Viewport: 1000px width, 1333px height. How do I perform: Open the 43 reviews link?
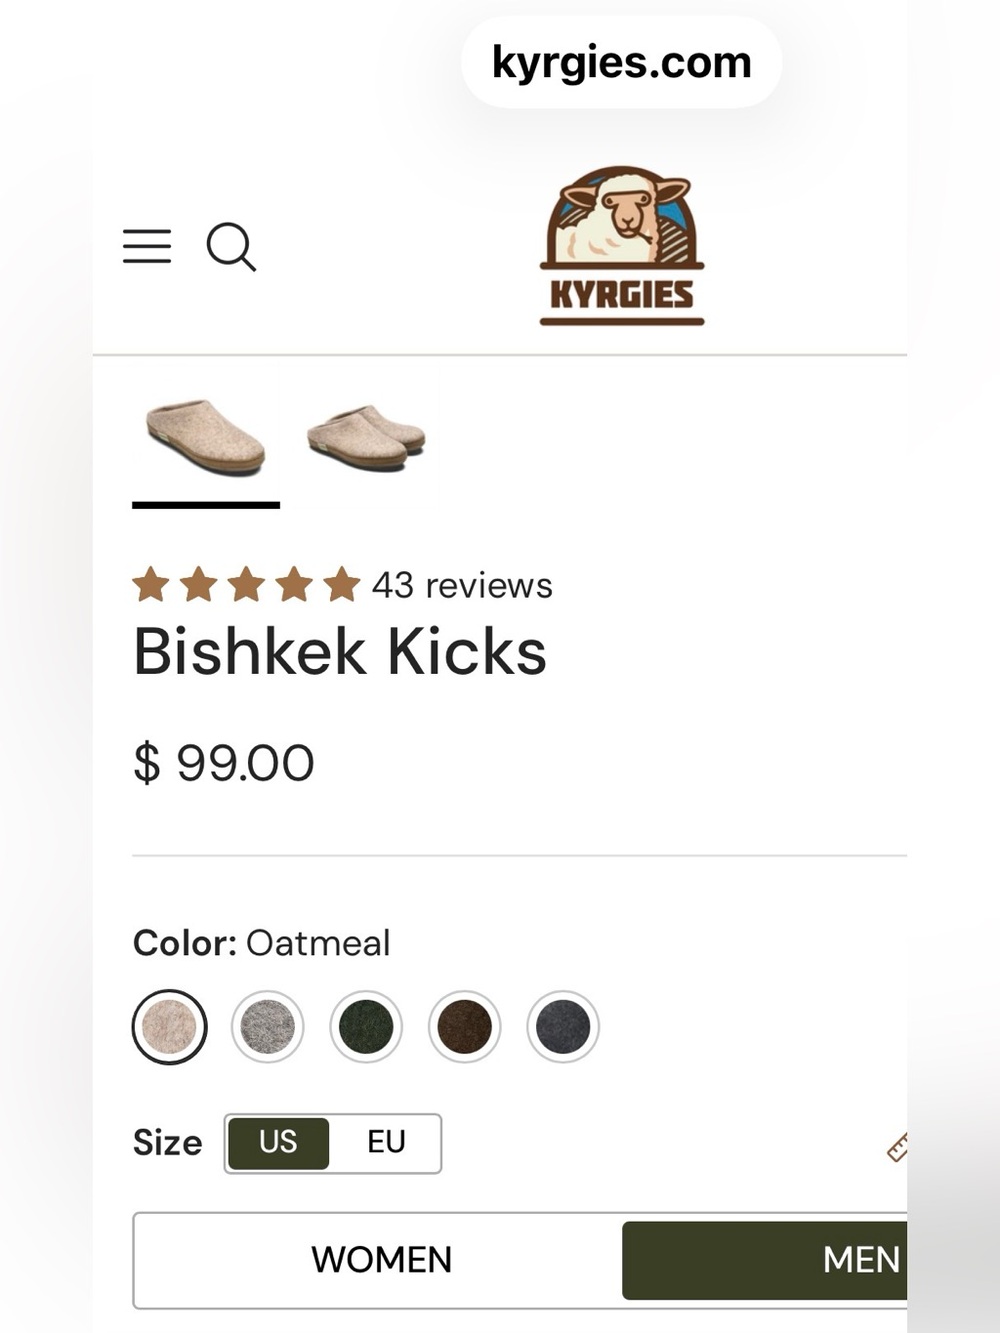(x=462, y=585)
